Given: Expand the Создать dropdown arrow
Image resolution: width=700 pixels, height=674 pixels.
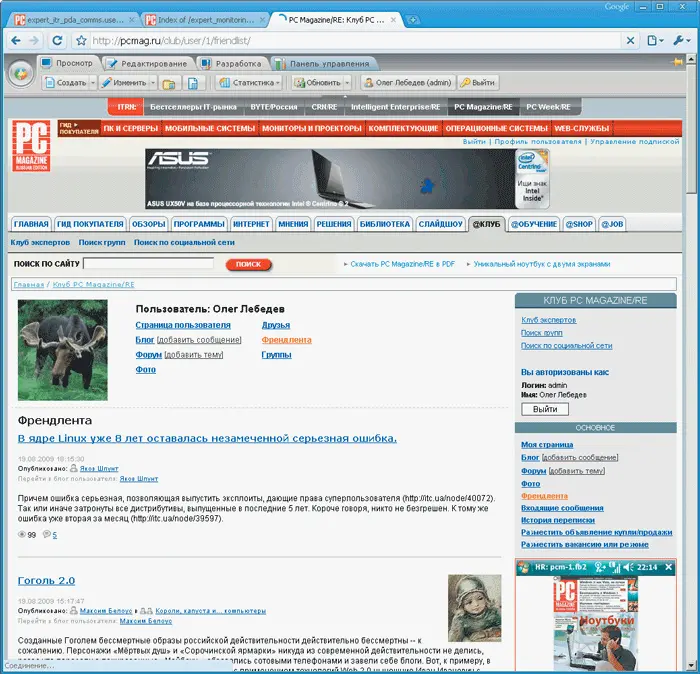Looking at the screenshot, I should [x=93, y=83].
